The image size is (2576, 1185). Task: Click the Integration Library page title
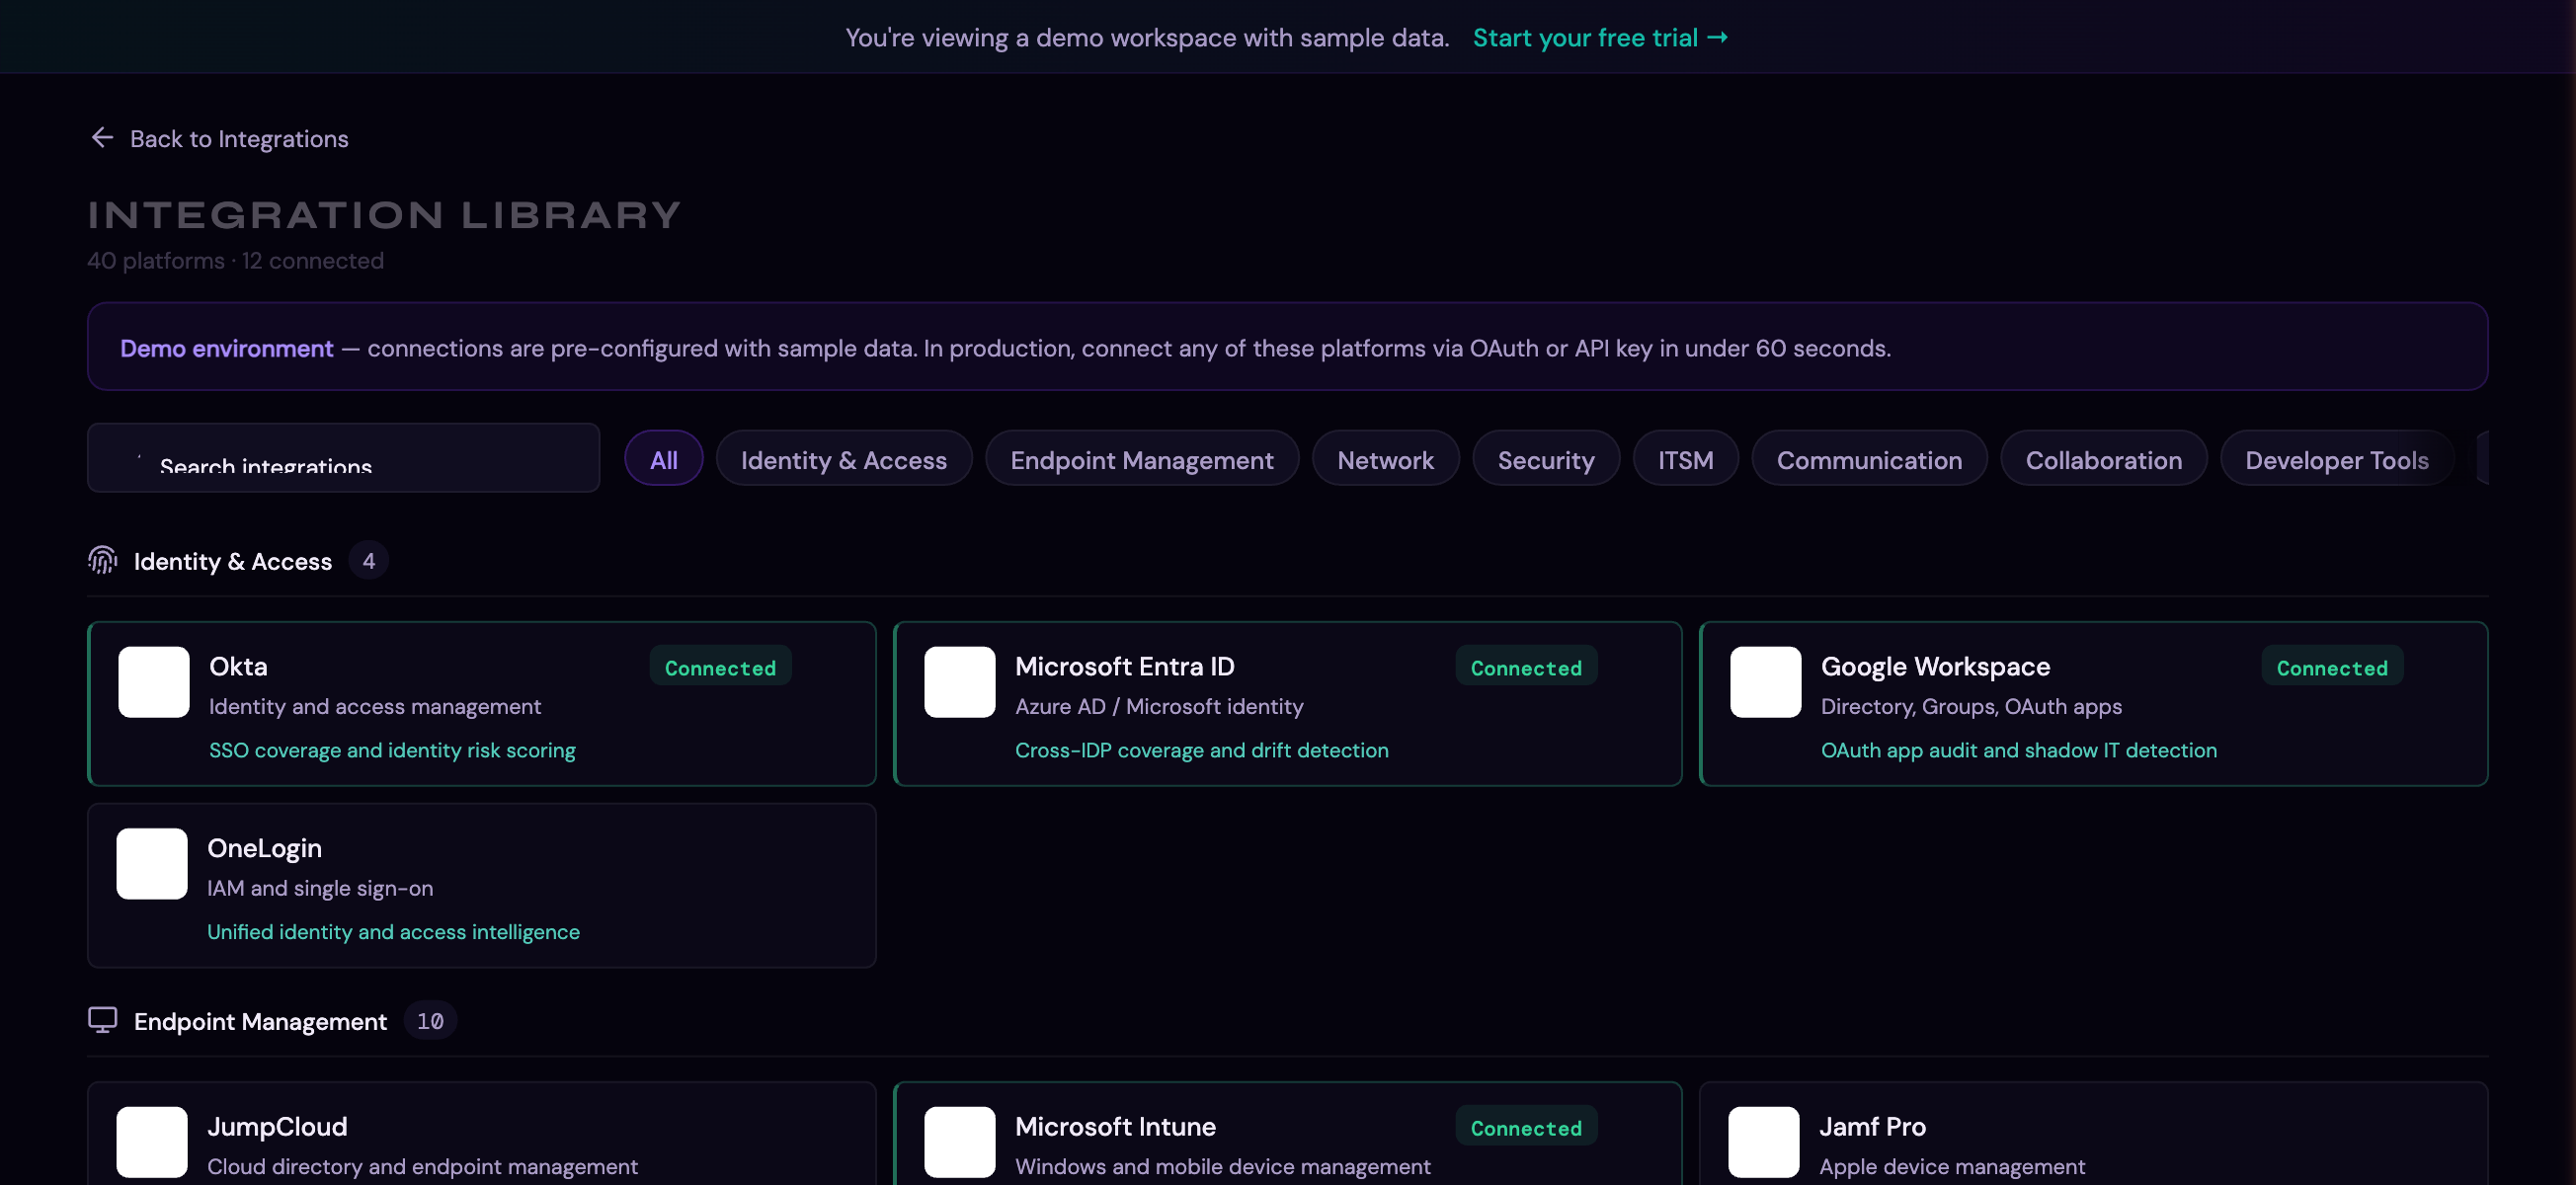[384, 214]
